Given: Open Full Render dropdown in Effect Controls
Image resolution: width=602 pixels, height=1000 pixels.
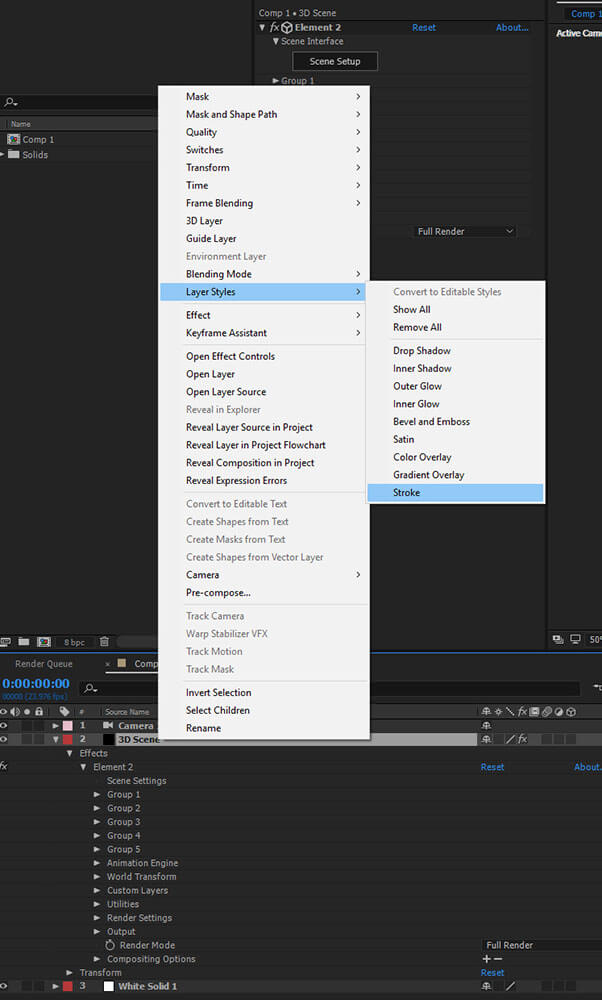Looking at the screenshot, I should point(464,232).
